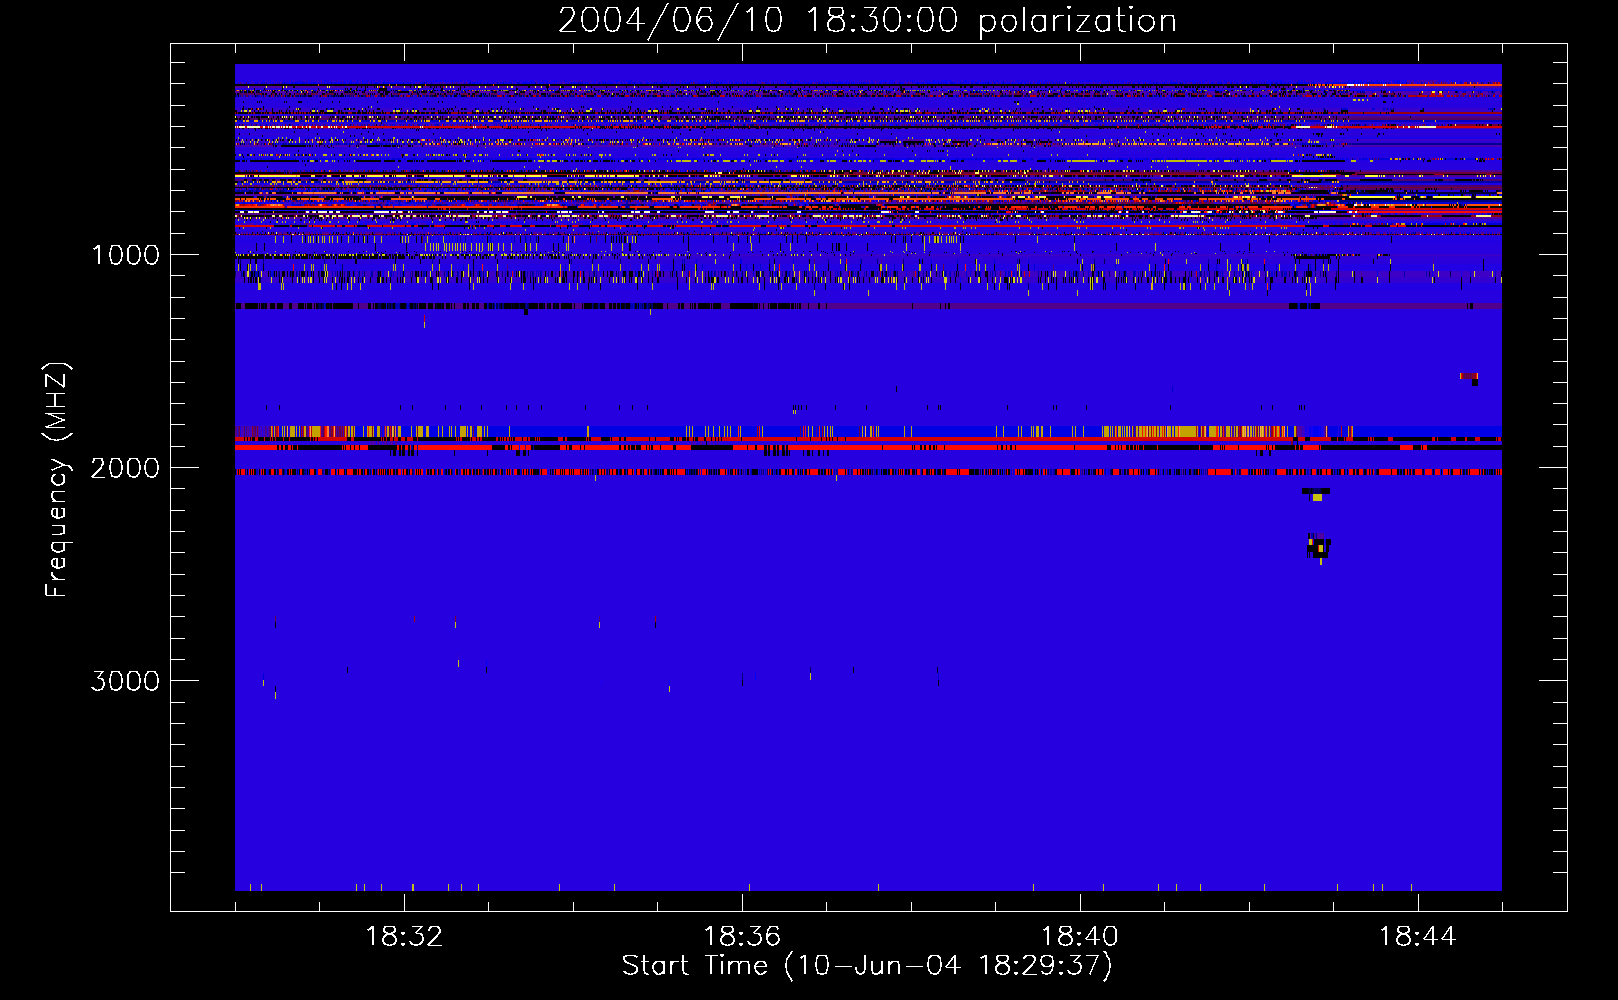
Task: Click the 18:44 time tick label
Action: [1417, 937]
